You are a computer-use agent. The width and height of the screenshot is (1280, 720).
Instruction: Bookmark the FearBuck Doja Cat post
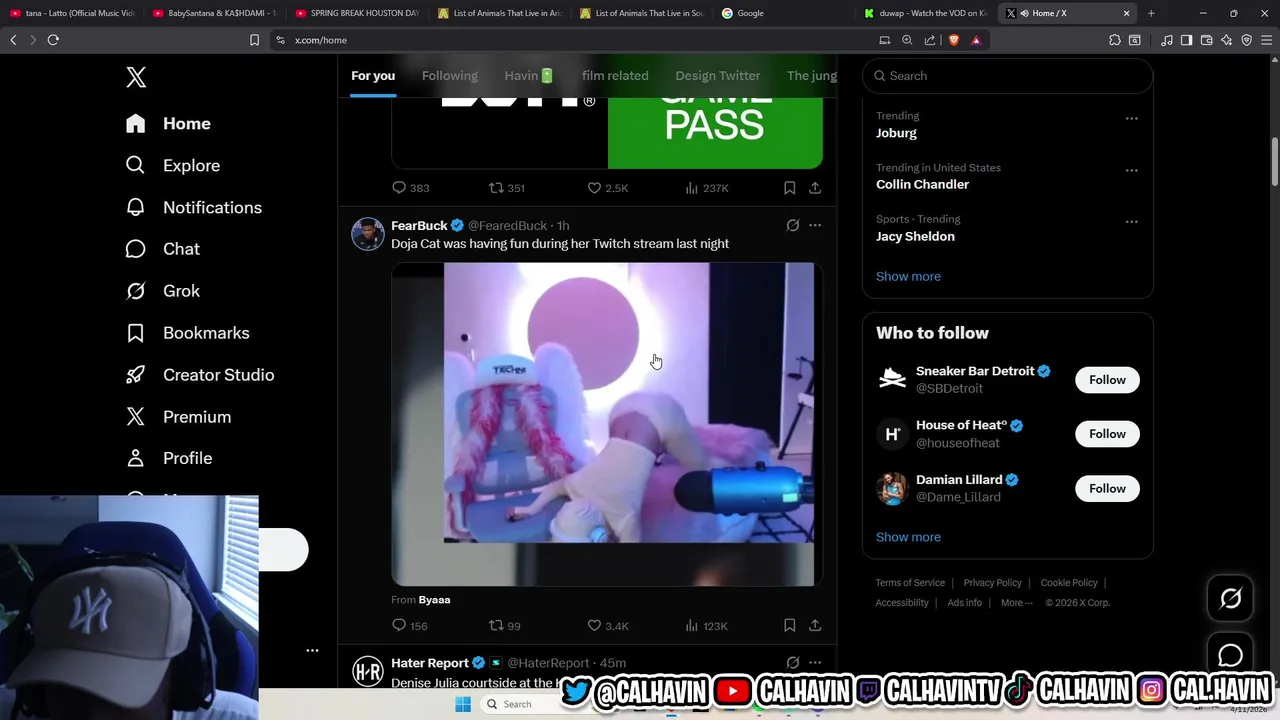(x=789, y=626)
